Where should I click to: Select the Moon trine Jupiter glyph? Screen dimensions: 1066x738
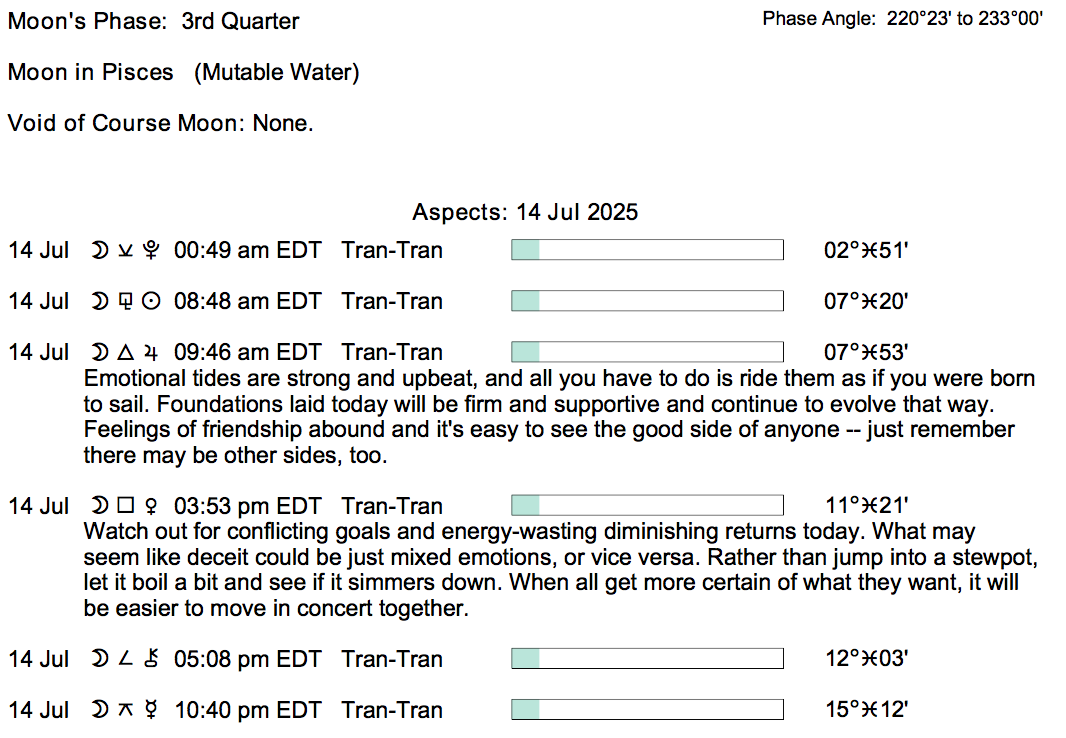coord(126,352)
